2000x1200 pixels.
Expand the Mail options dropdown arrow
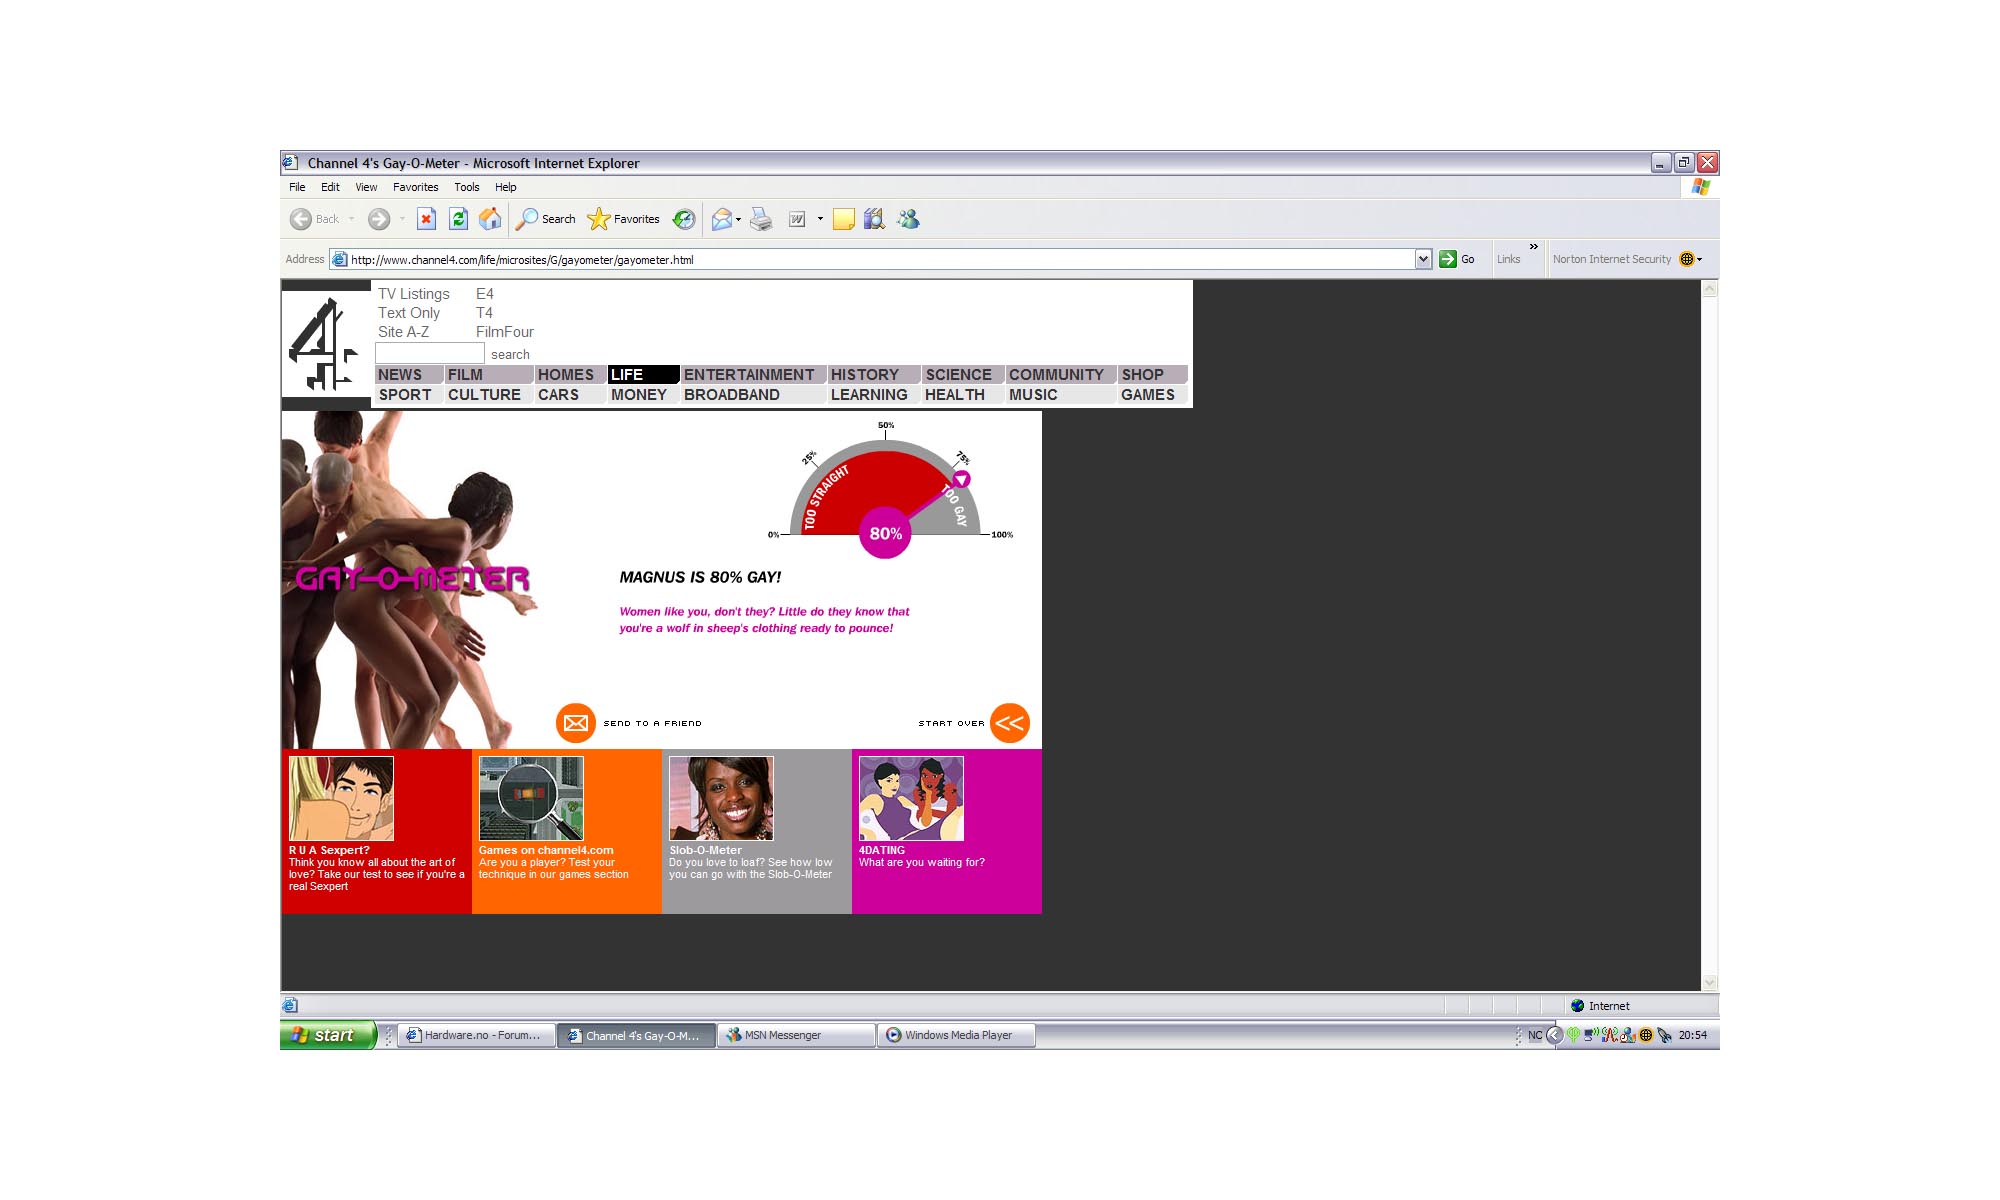pyautogui.click(x=738, y=219)
